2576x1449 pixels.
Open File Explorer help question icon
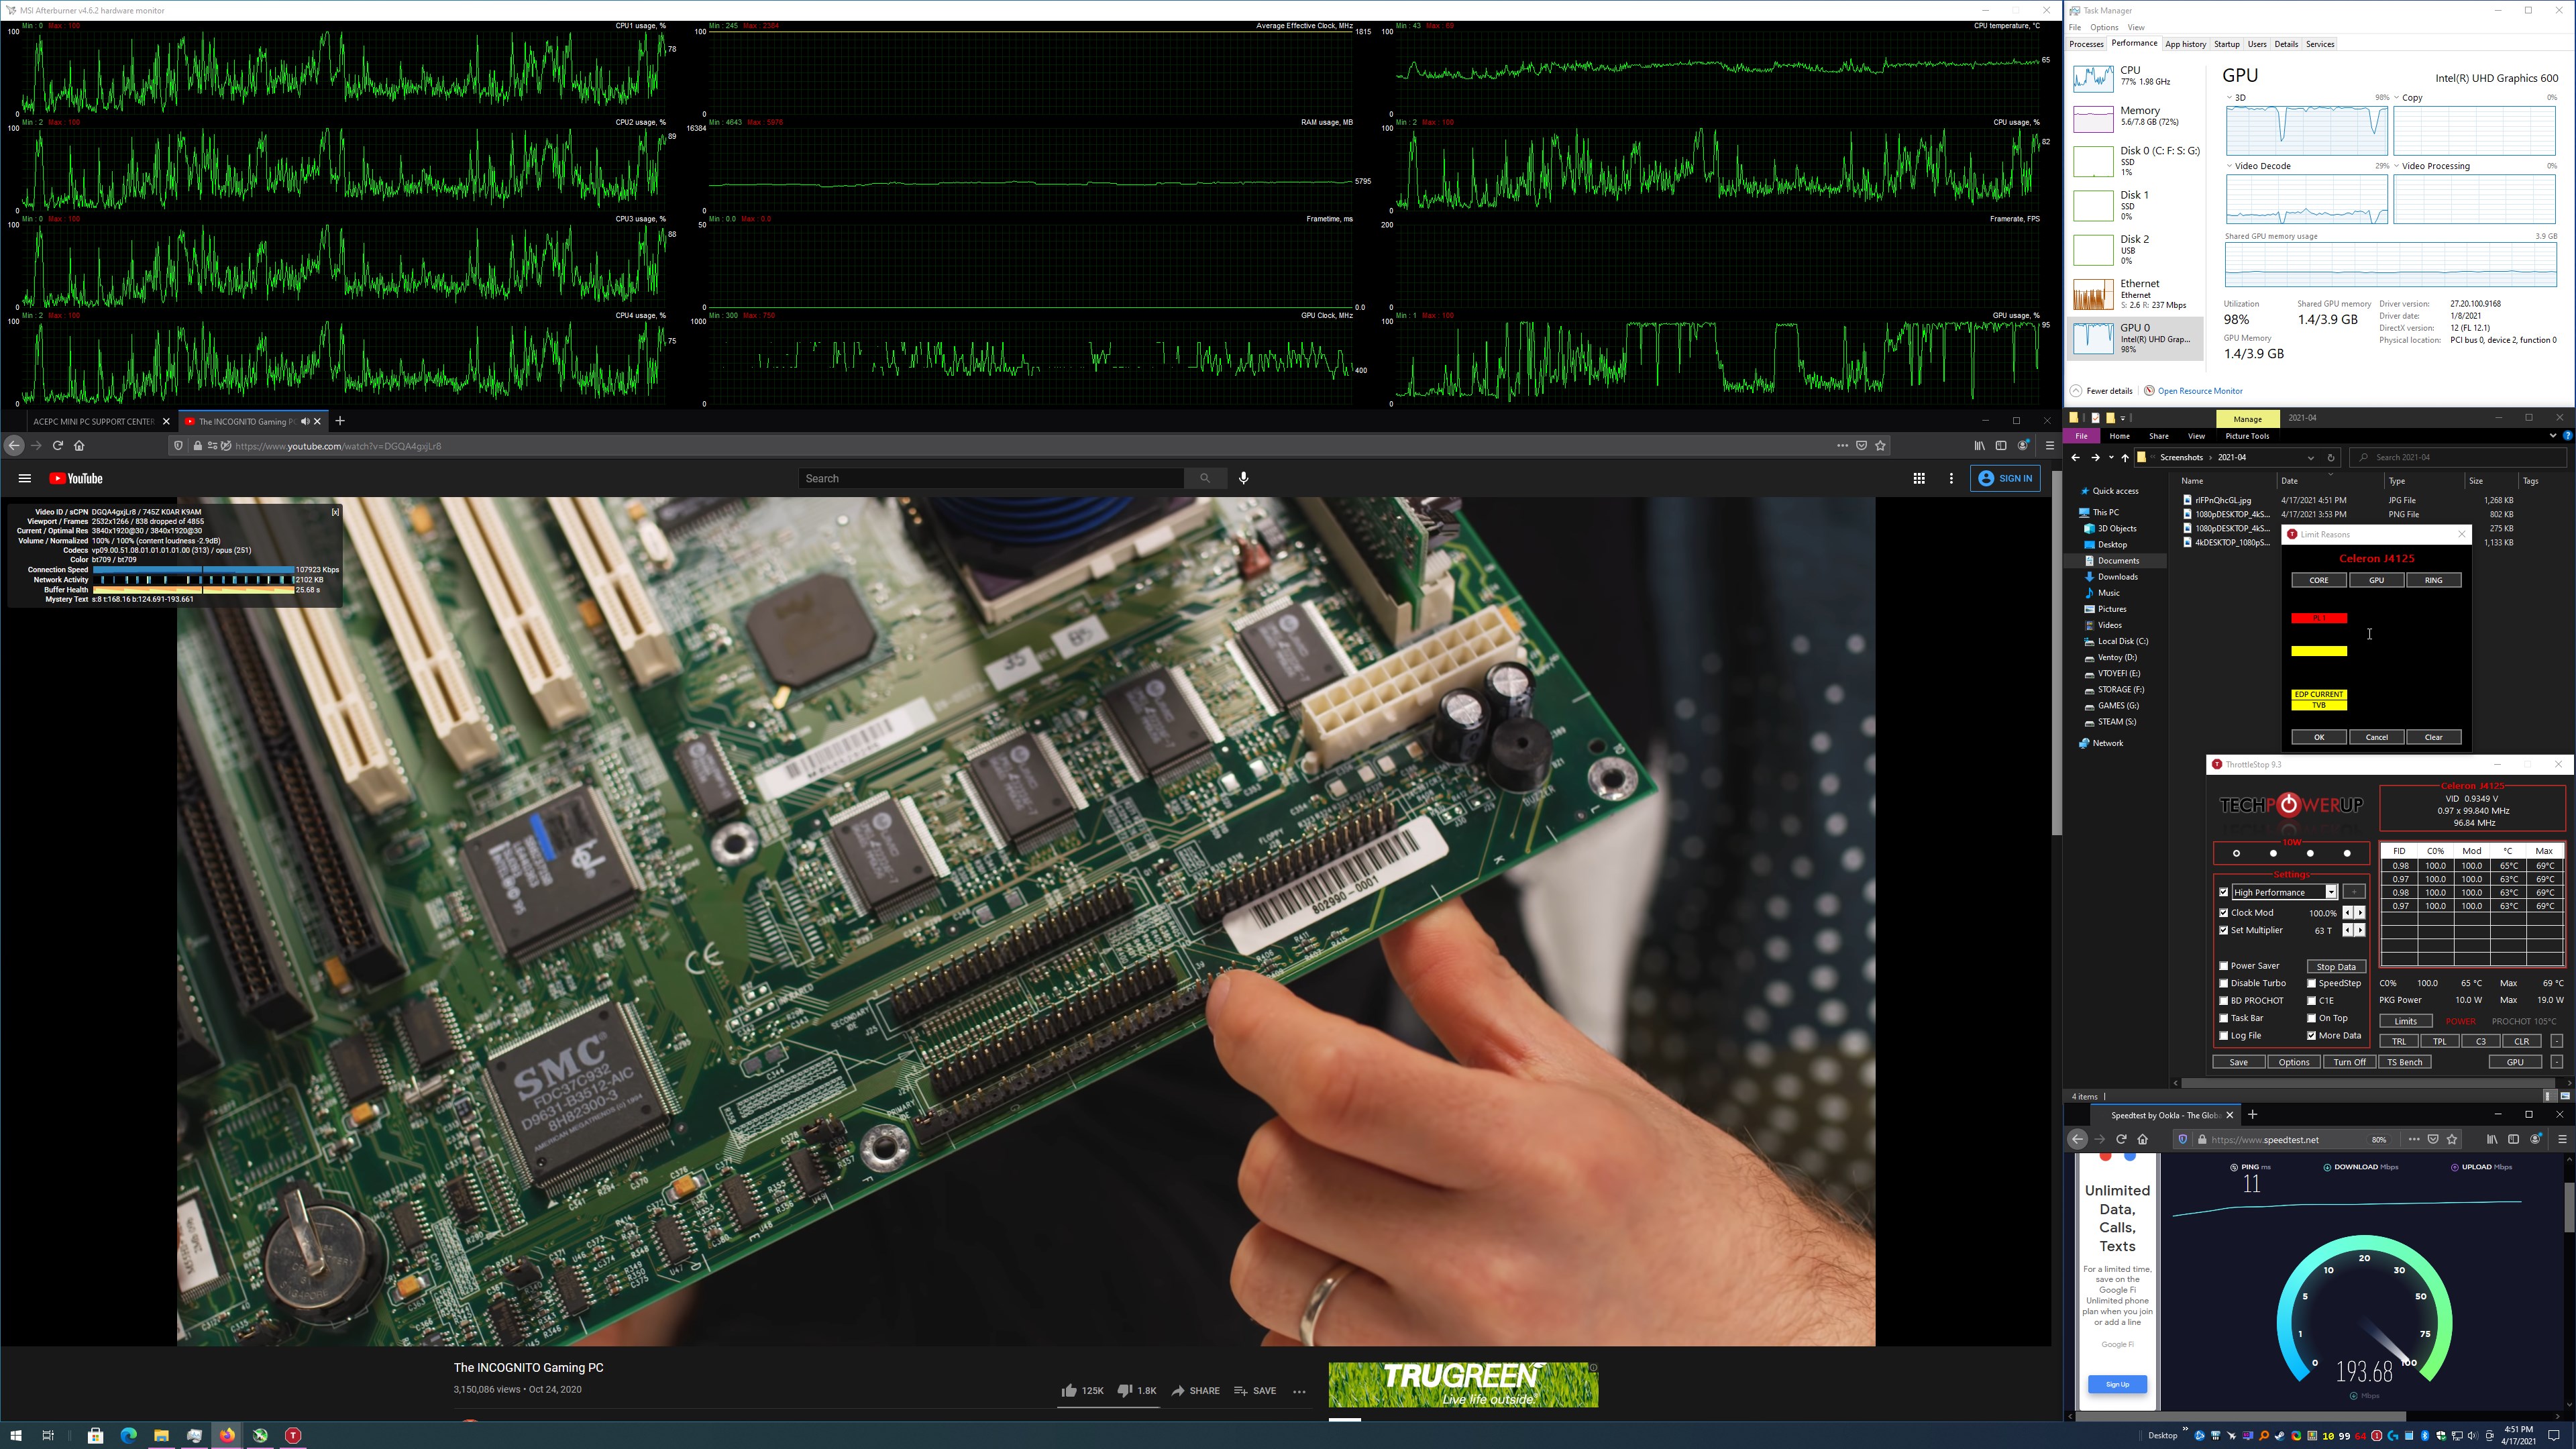tap(2567, 436)
